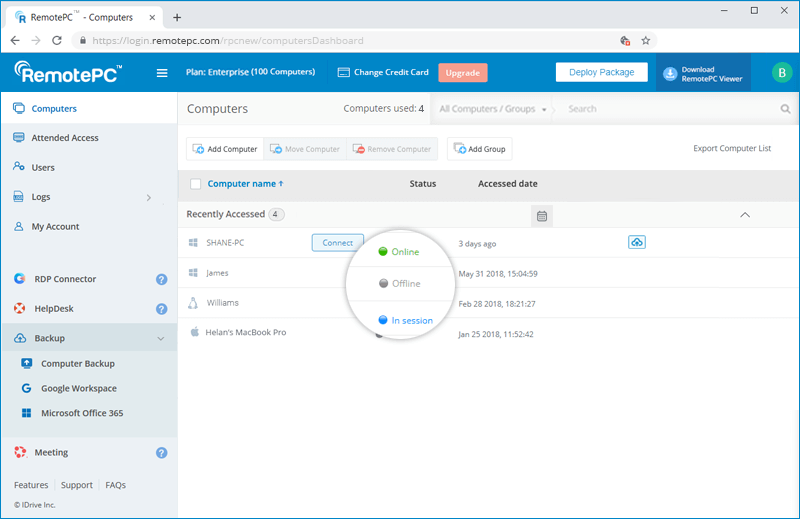The height and width of the screenshot is (519, 800).
Task: Click the HelpDesk help question icon
Action: pyautogui.click(x=161, y=309)
